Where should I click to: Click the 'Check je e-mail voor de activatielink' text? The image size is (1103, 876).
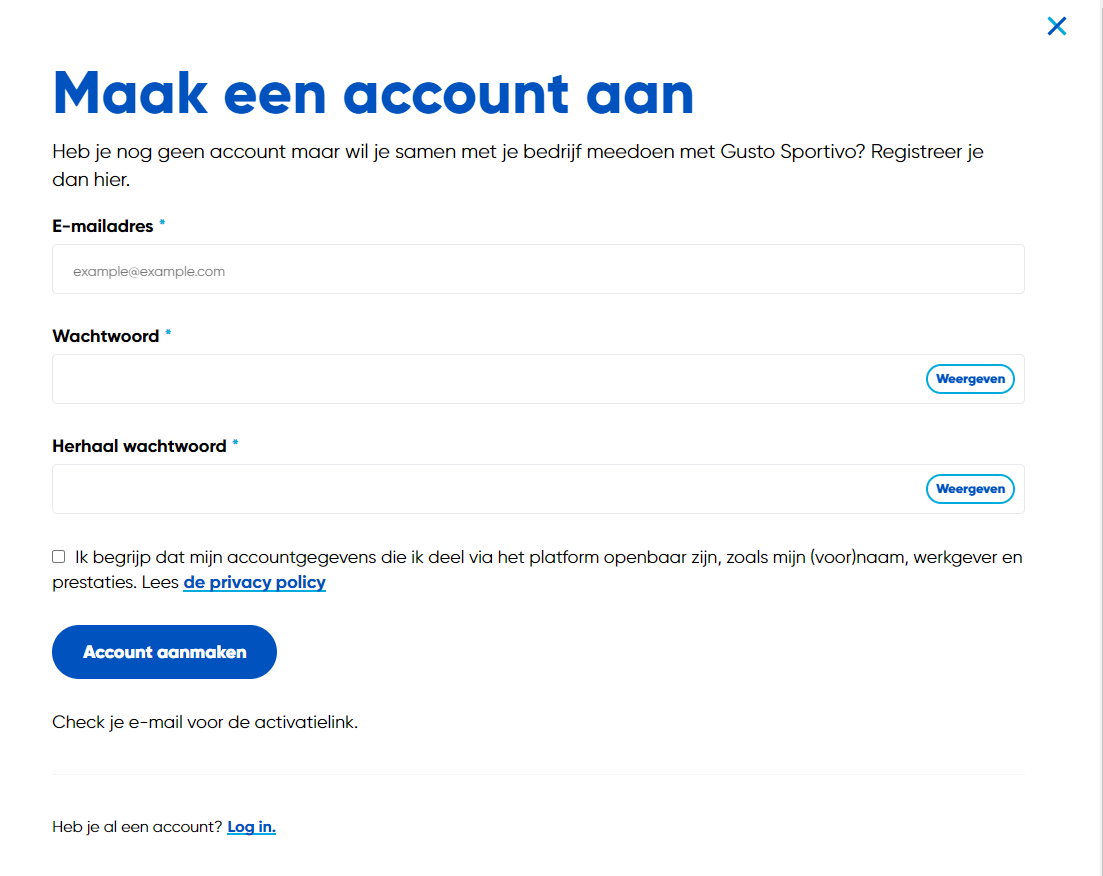(x=205, y=723)
